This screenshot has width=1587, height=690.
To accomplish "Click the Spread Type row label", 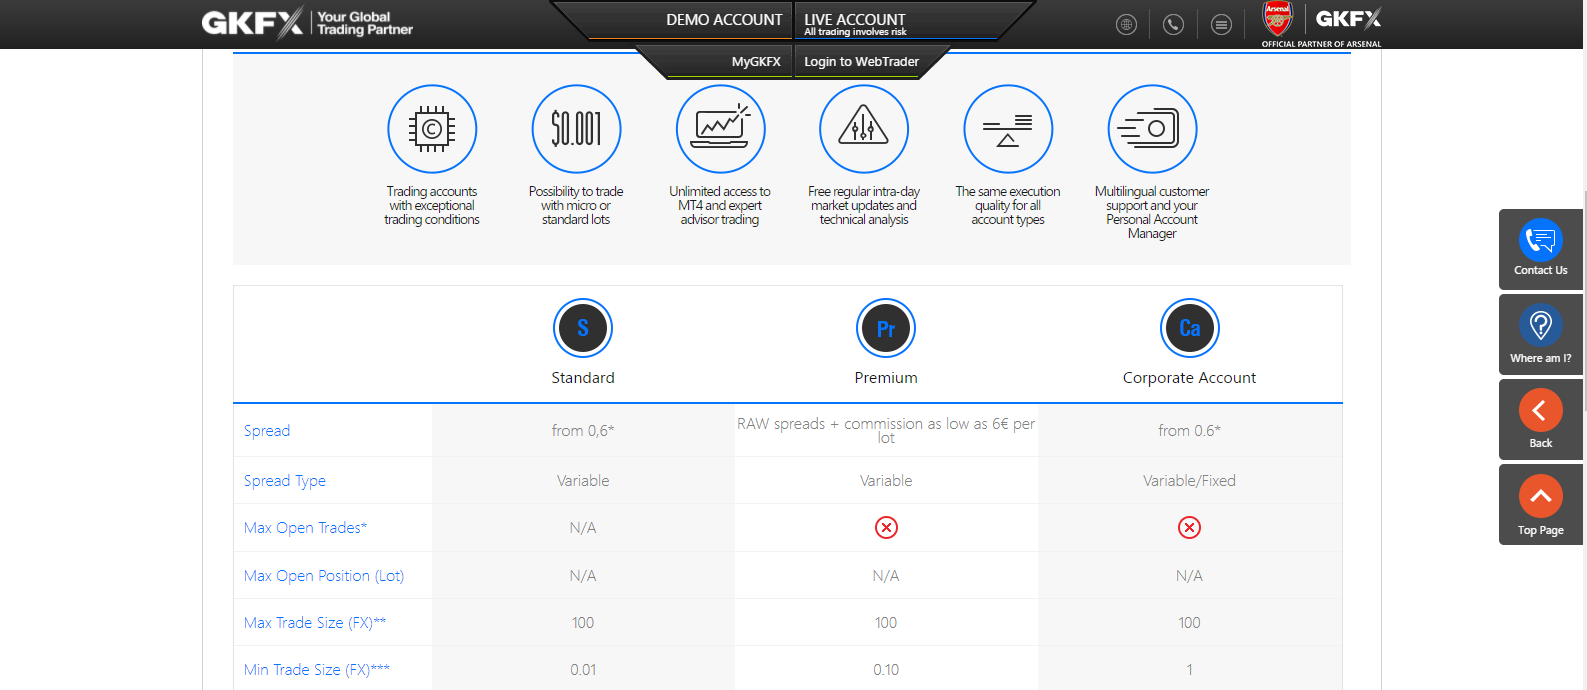I will [x=285, y=481].
